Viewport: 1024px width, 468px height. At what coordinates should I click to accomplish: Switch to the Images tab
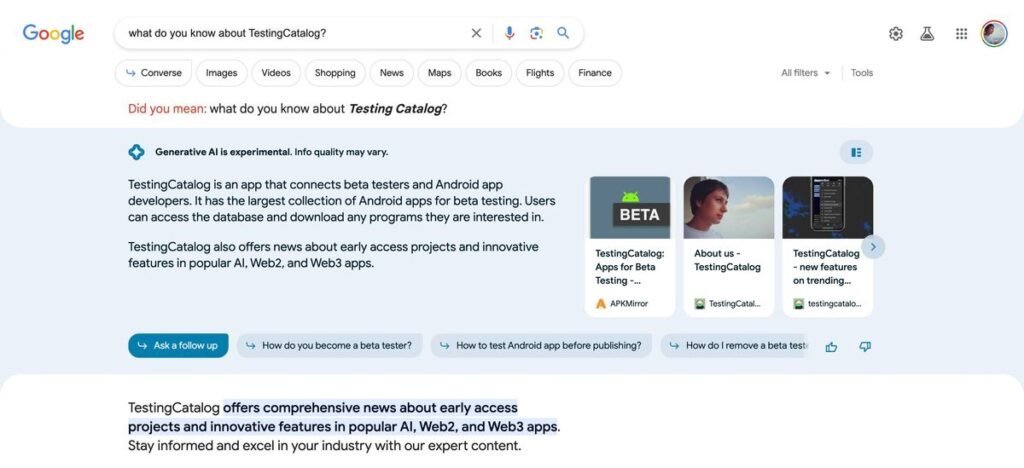coord(221,73)
